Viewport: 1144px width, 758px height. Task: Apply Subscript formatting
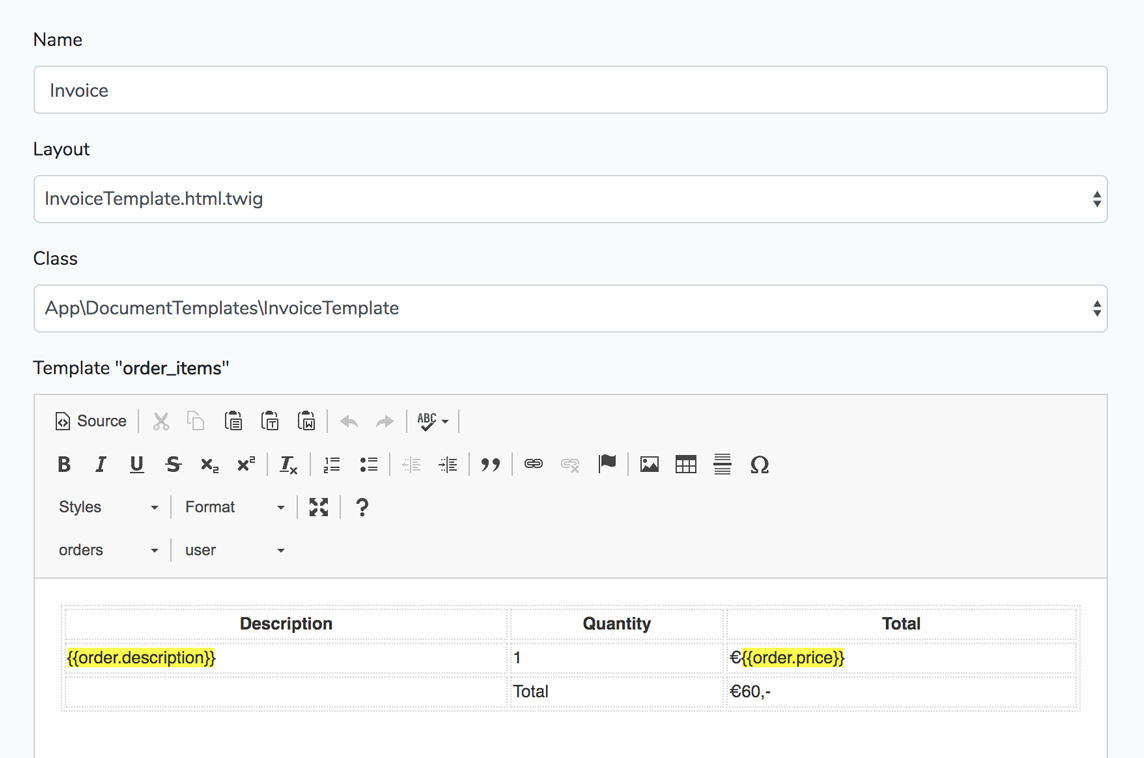tap(209, 464)
